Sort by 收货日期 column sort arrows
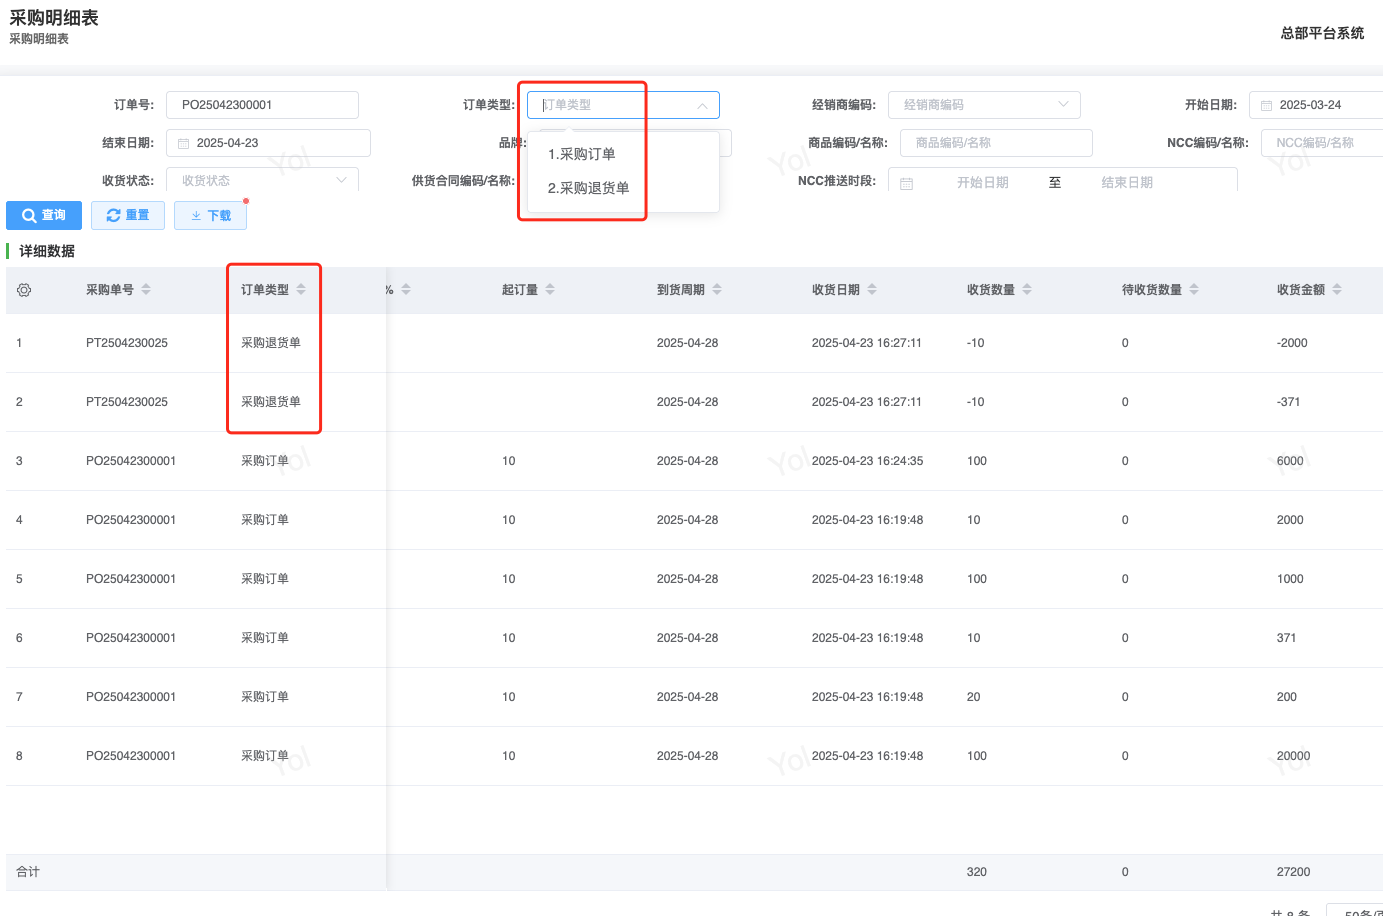 coord(872,290)
